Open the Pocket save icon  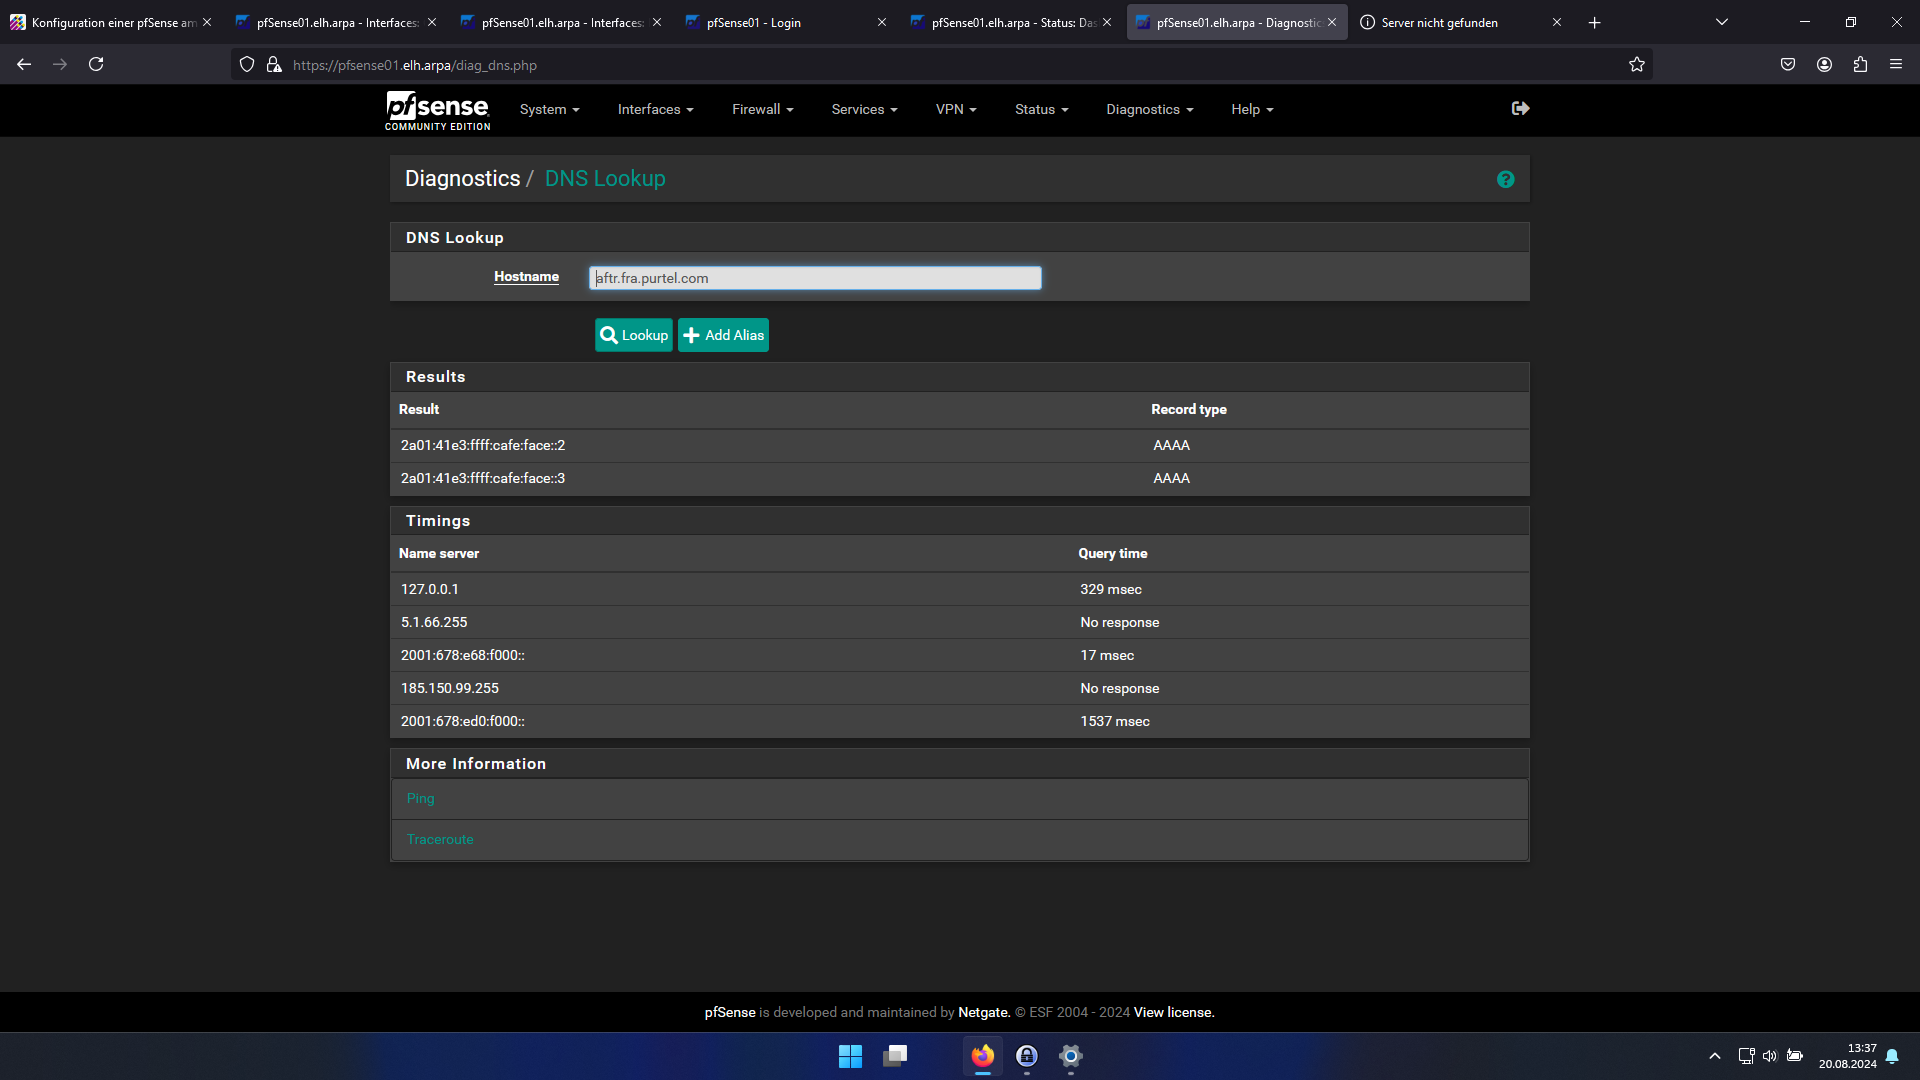(1788, 64)
